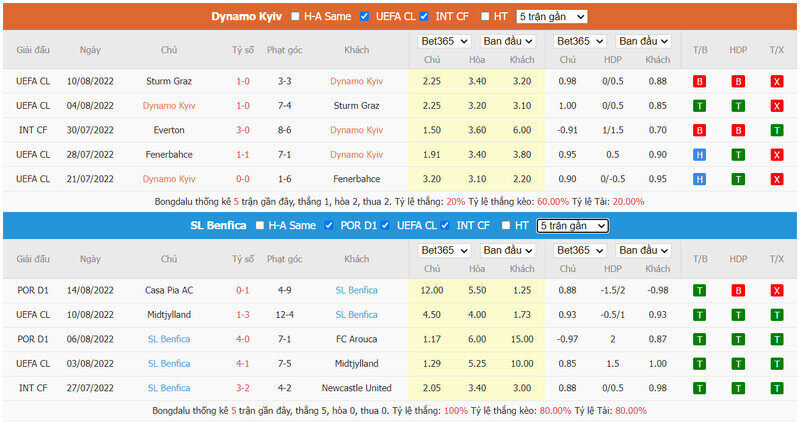
Task: Click red B result badge for Sturm Graz 10/08 T/B
Action: [x=699, y=82]
